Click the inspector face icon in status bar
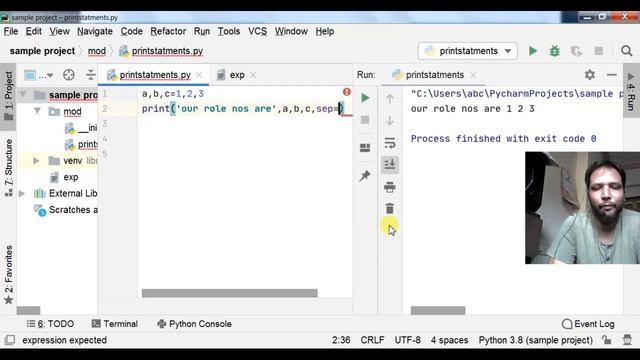Image resolution: width=640 pixels, height=360 pixels. click(627, 340)
